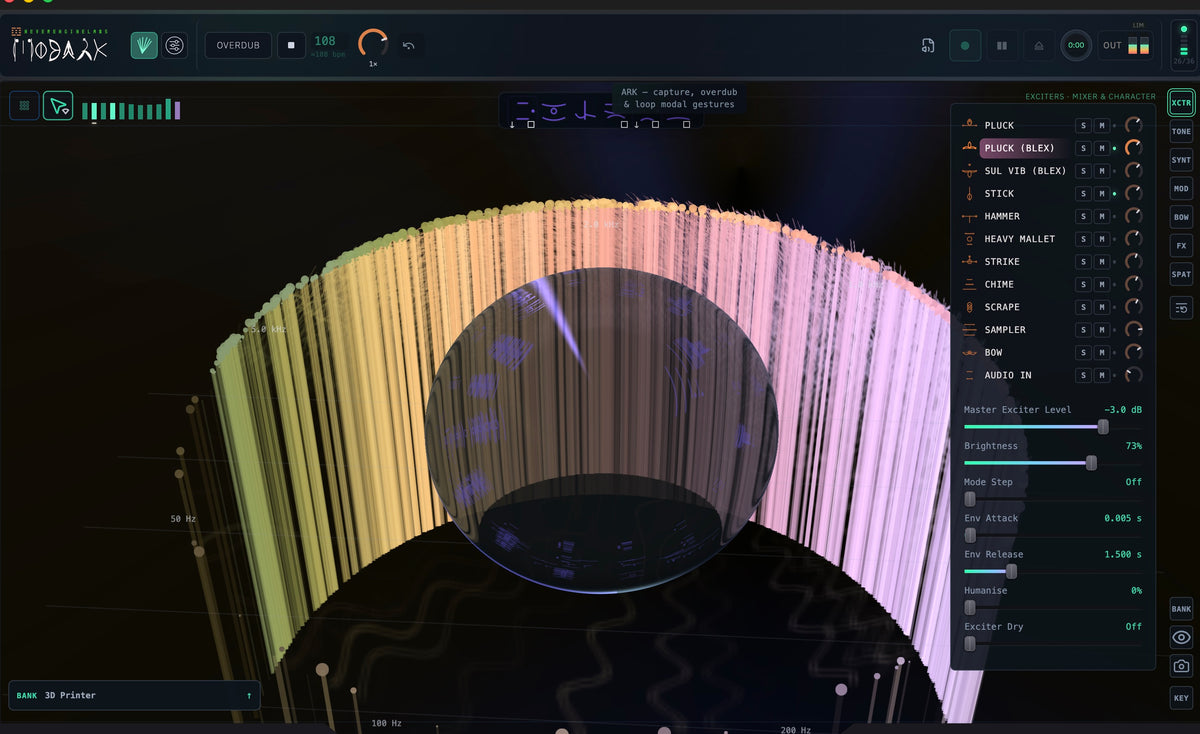
Task: Pause using the two-bar pause button
Action: (x=1002, y=45)
